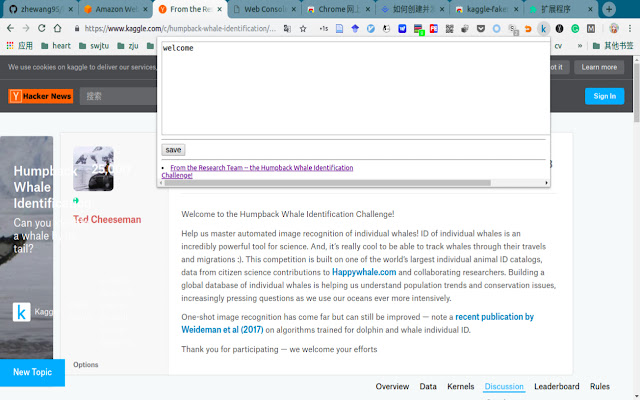Image resolution: width=640 pixels, height=400 pixels.
Task: Click the save button in popup
Action: (x=173, y=150)
